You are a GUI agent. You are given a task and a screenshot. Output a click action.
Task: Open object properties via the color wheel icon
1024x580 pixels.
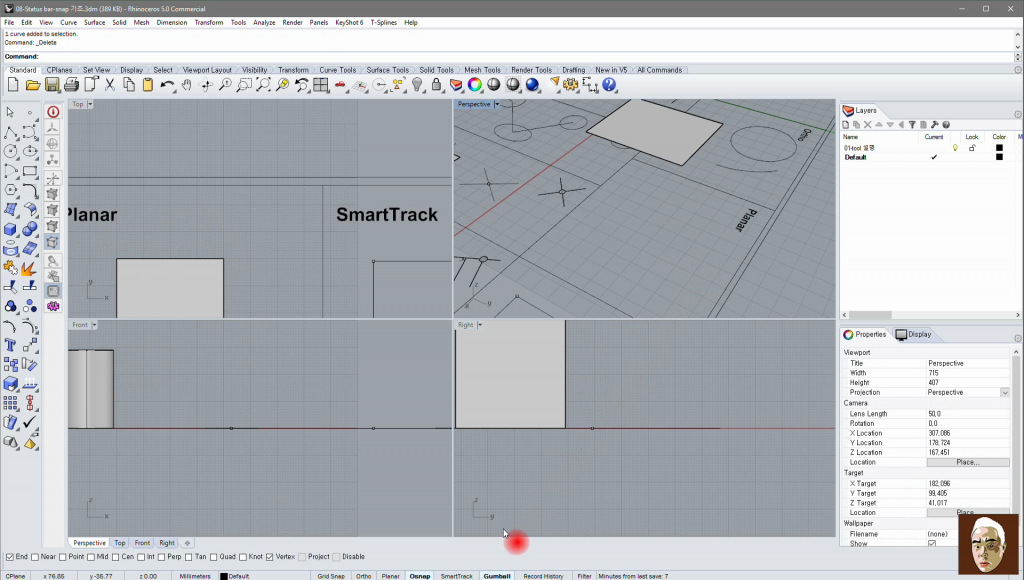point(475,85)
